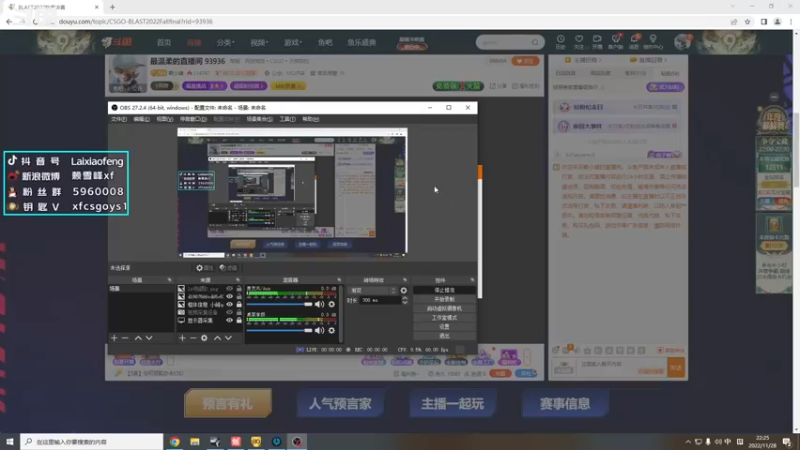Open source Filters button above docks
Screen dimensions: 800x450
(228, 268)
